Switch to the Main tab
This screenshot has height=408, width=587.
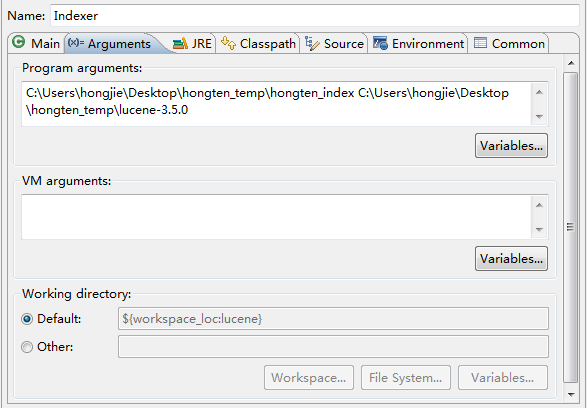tap(36, 43)
